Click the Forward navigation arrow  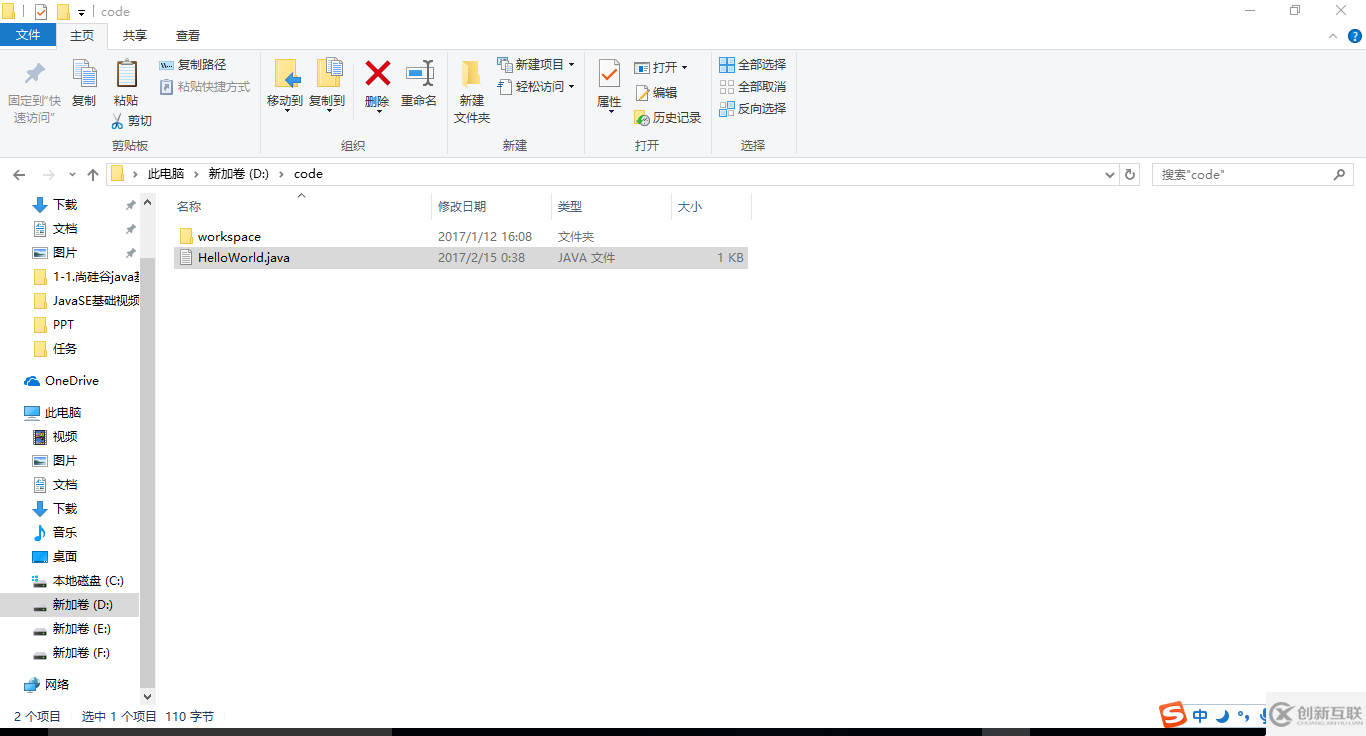point(48,174)
